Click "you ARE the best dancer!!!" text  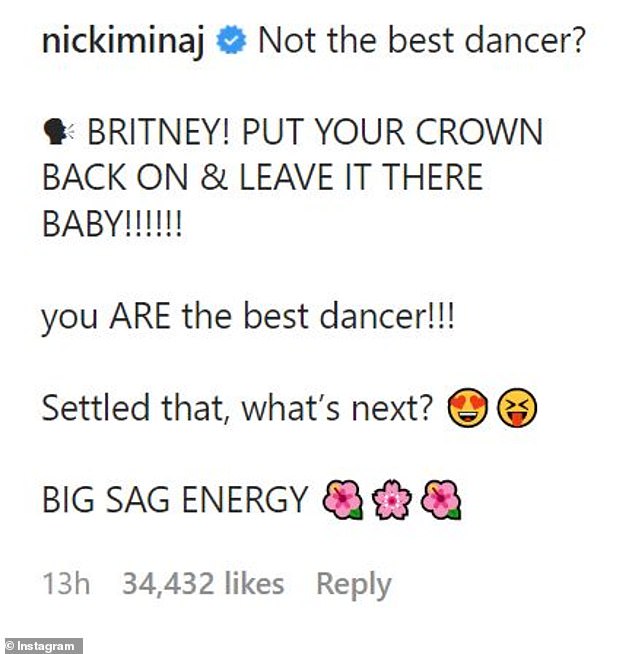pyautogui.click(x=248, y=317)
